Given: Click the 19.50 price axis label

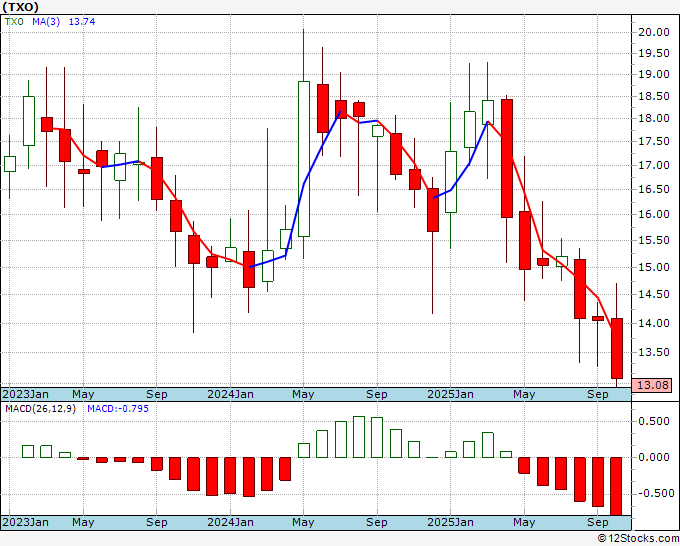Looking at the screenshot, I should 654,54.
